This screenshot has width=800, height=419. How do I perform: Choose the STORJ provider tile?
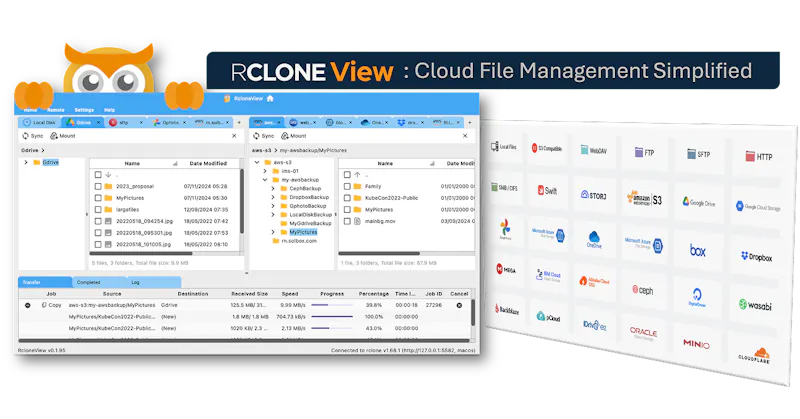coord(593,195)
